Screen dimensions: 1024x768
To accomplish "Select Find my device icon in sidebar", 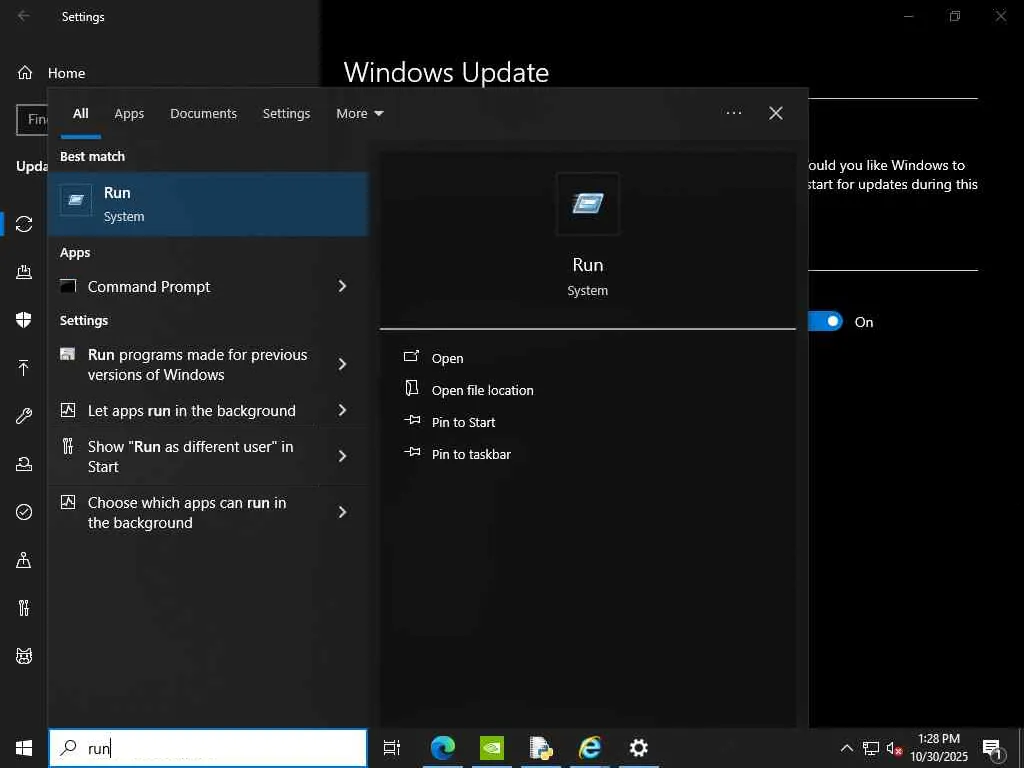I will click(x=24, y=560).
